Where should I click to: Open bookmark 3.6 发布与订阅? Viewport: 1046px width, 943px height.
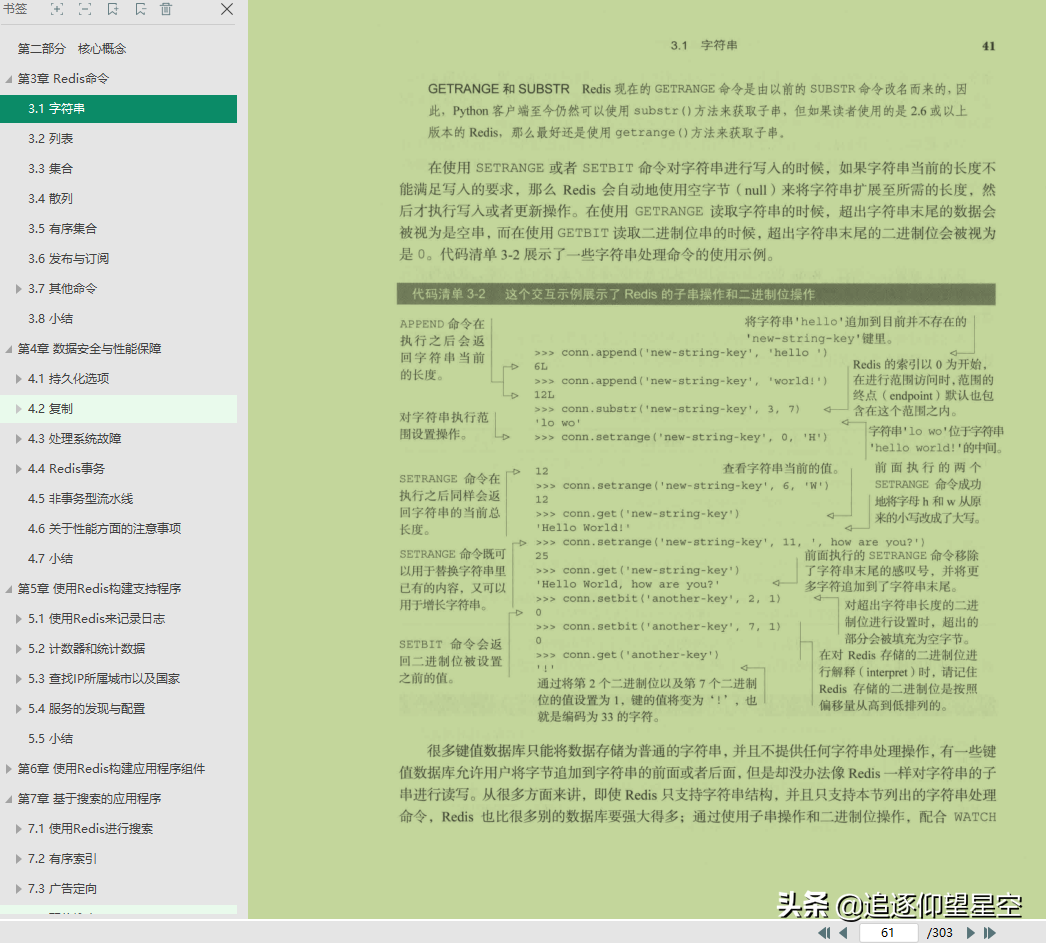pos(69,259)
